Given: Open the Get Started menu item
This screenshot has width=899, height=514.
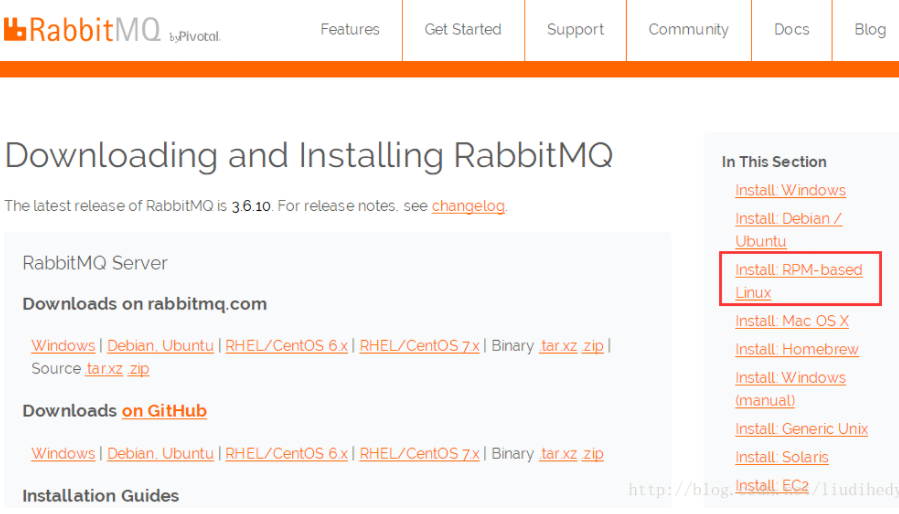Looking at the screenshot, I should (x=462, y=30).
